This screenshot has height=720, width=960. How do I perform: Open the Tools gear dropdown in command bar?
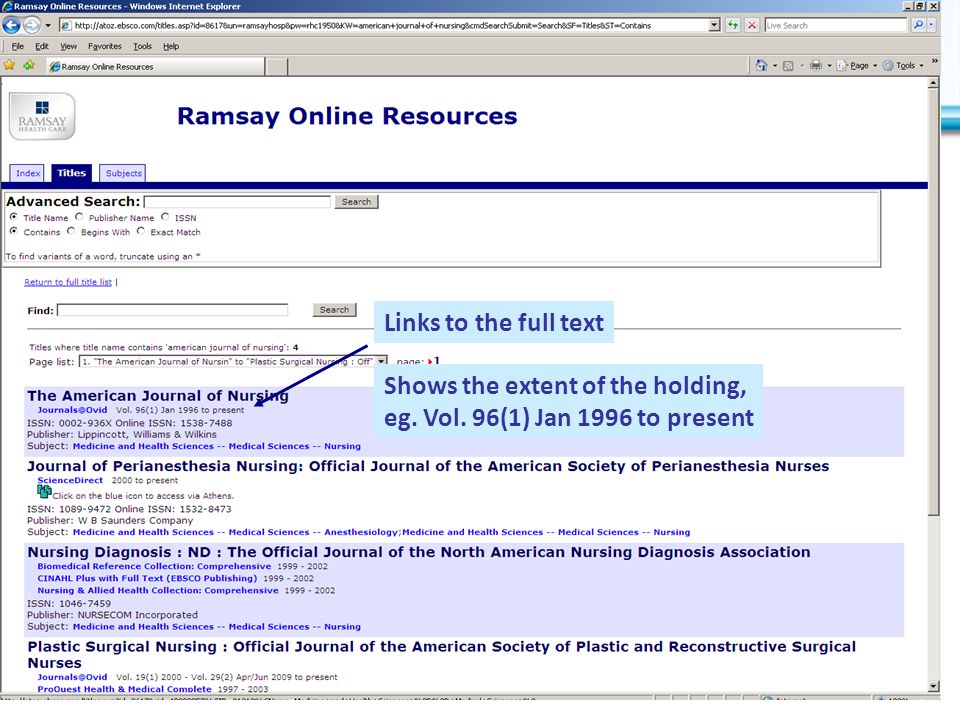903,66
